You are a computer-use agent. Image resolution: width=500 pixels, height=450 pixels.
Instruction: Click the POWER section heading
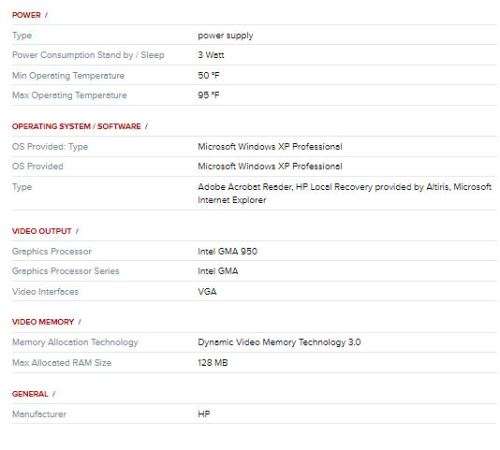tap(26, 15)
